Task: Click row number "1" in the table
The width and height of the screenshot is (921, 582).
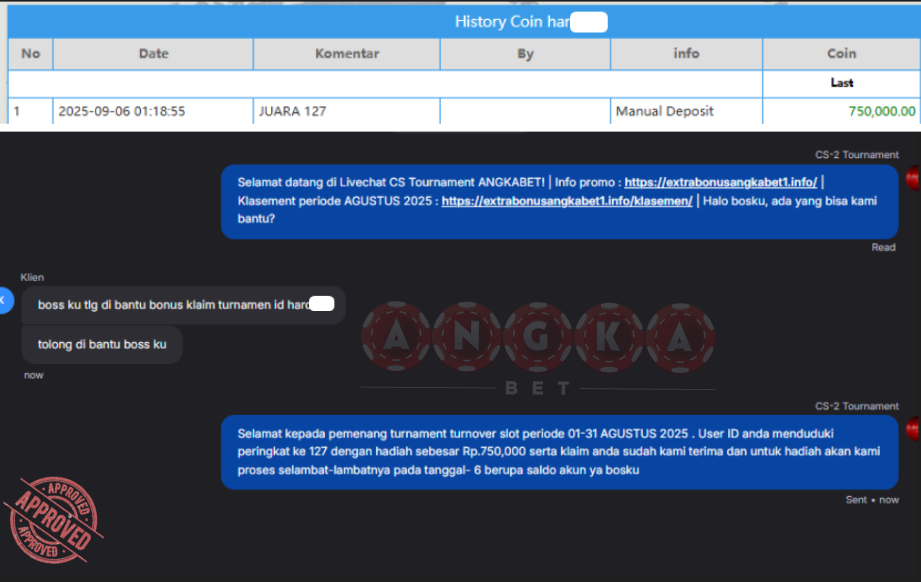Action: click(x=17, y=111)
